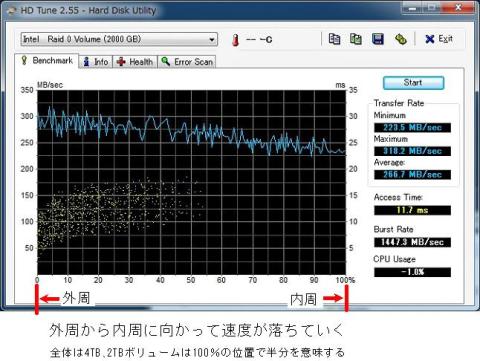Open the Intel Raid 0 Volume drive dropdown
This screenshot has height=361, width=480.
point(119,39)
